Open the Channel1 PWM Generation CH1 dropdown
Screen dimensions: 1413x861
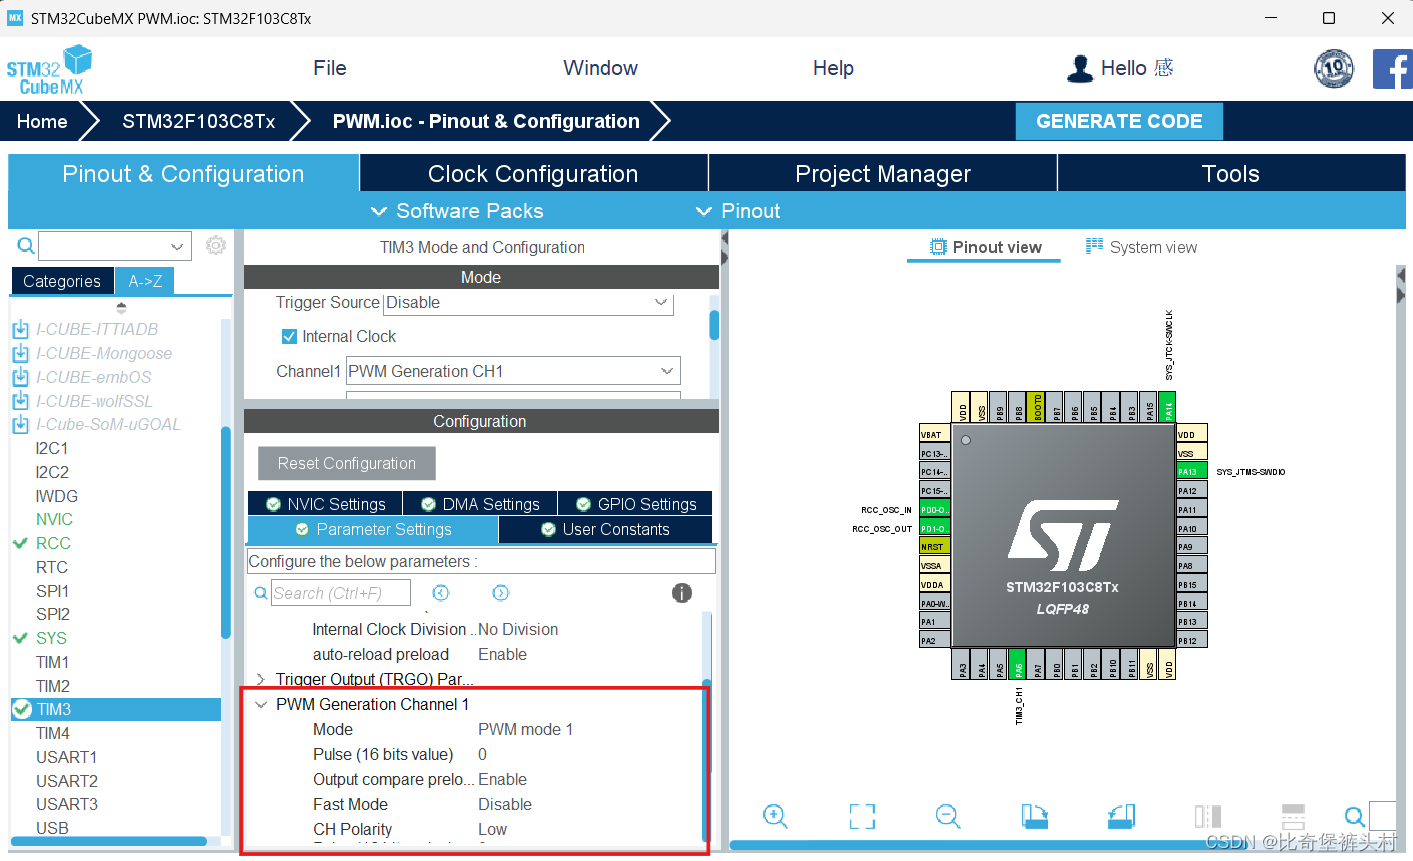pos(513,371)
